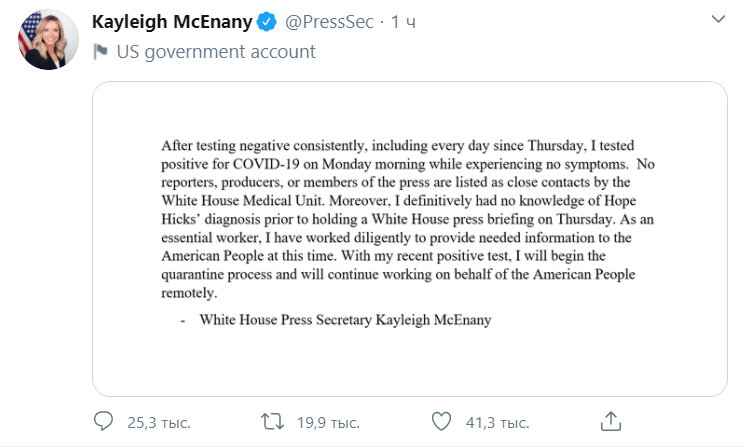743x447 pixels.
Task: Expand the tweet options chevron menu
Action: [718, 20]
